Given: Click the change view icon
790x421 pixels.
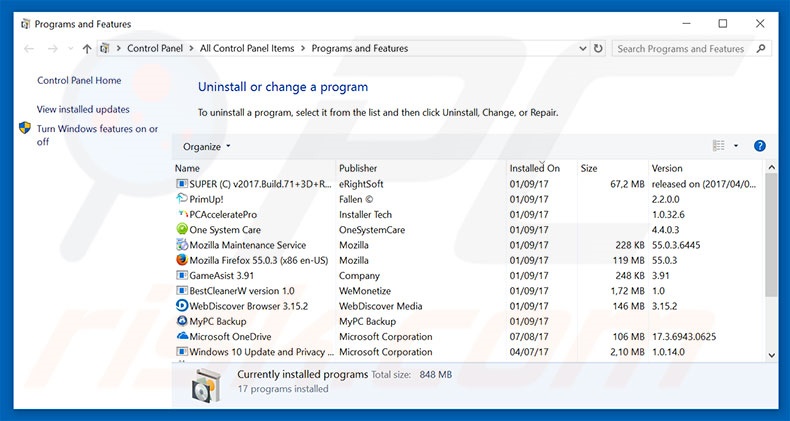Looking at the screenshot, I should 718,146.
